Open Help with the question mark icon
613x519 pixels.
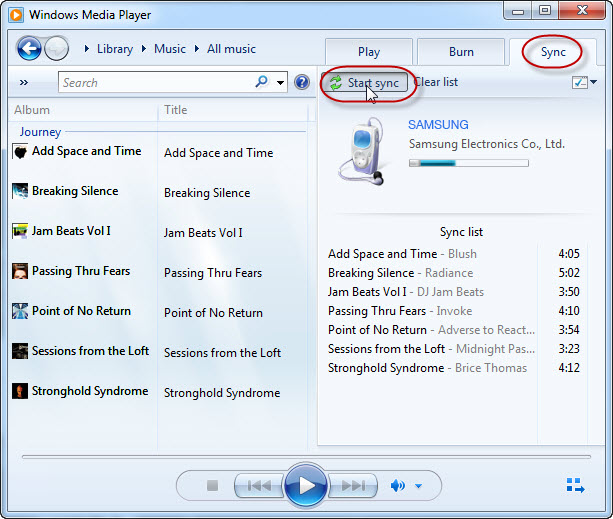pyautogui.click(x=302, y=82)
